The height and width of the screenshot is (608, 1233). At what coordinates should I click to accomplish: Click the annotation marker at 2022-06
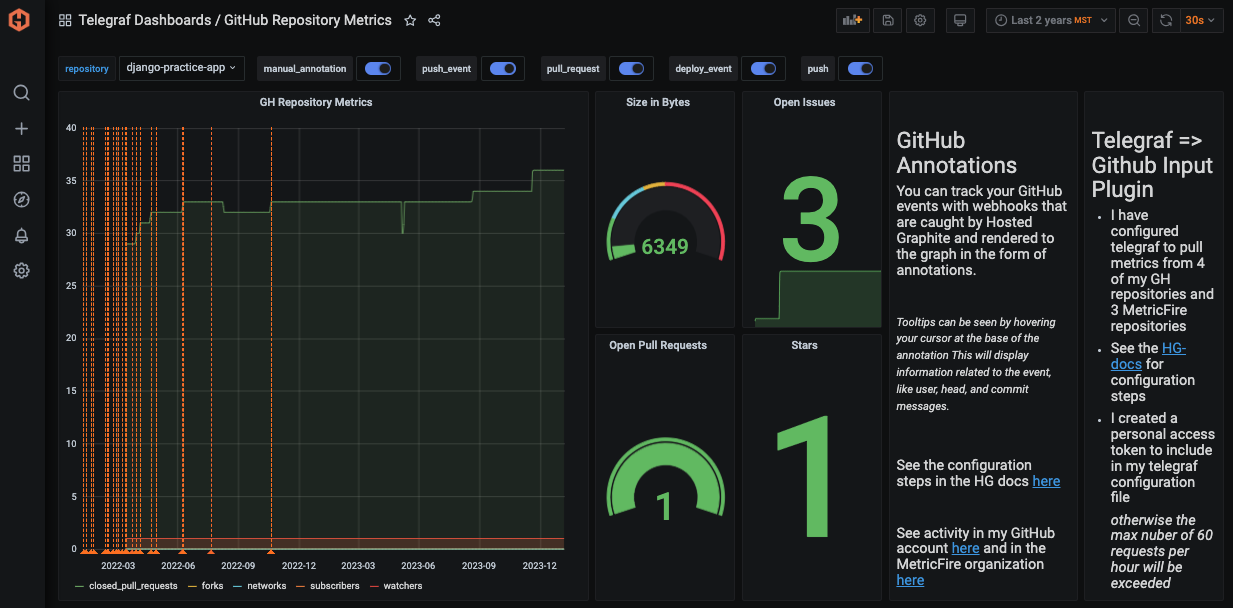tap(182, 550)
